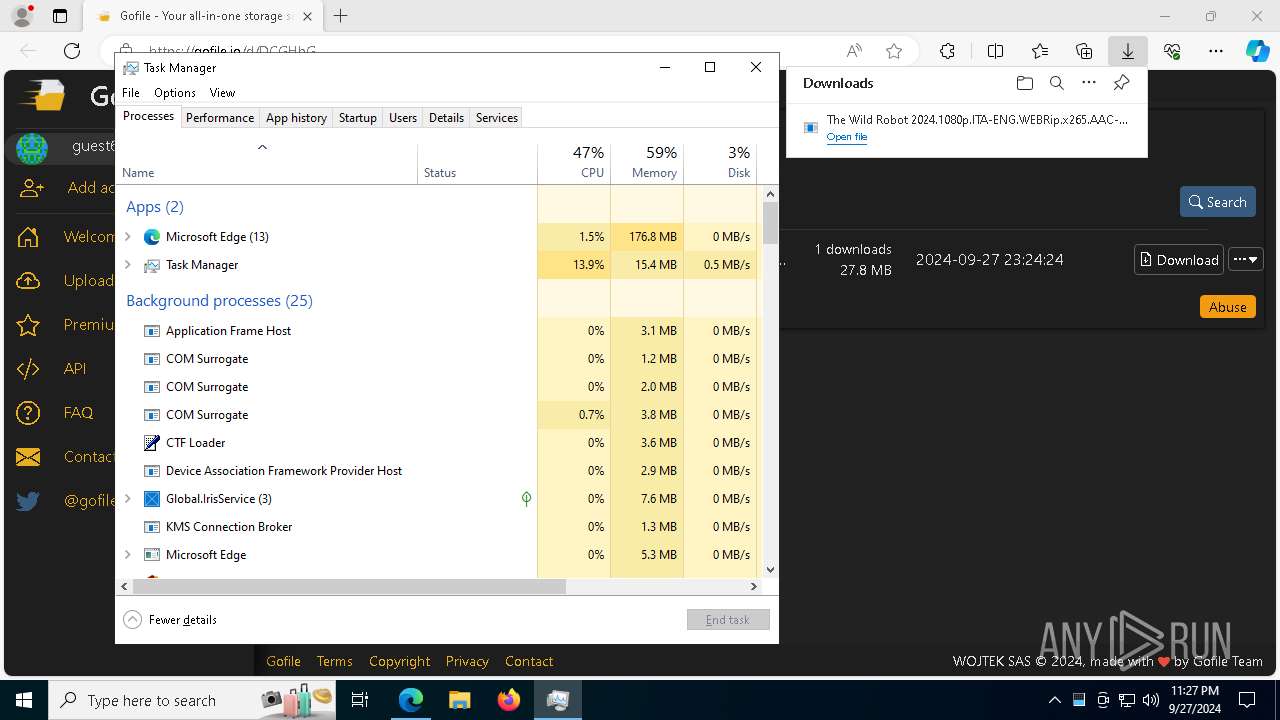Open Task Manager File menu
1280x720 pixels.
click(x=131, y=93)
